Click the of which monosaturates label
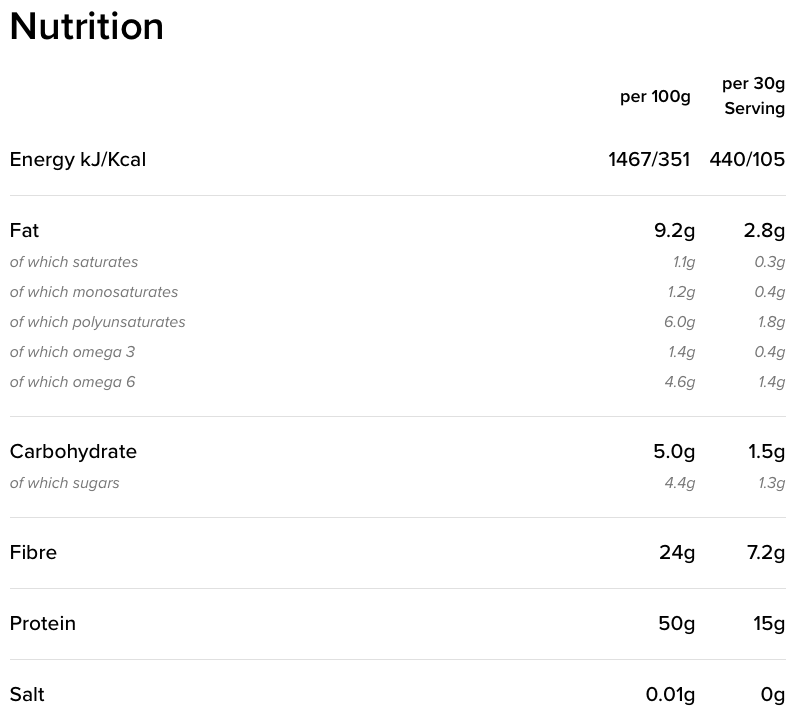Image resolution: width=805 pixels, height=728 pixels. pyautogui.click(x=94, y=292)
